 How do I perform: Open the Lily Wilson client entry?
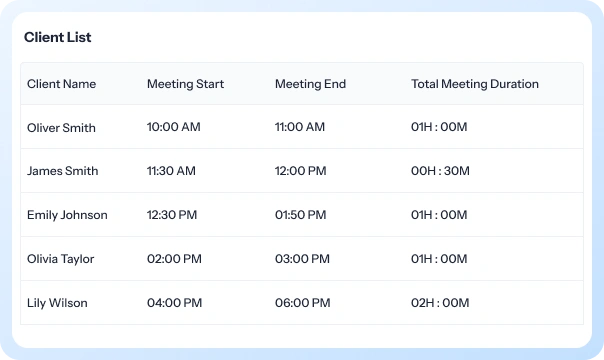(57, 303)
